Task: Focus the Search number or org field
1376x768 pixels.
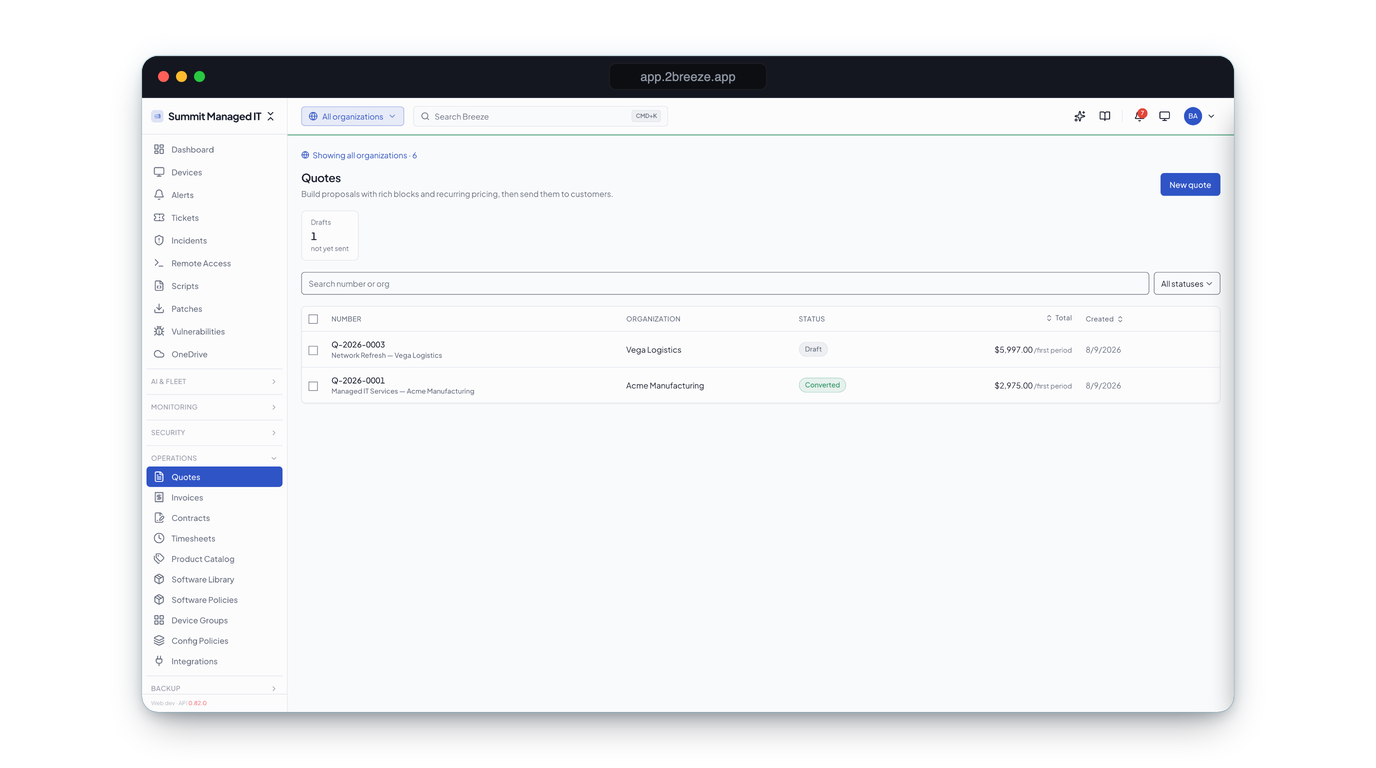Action: point(725,284)
